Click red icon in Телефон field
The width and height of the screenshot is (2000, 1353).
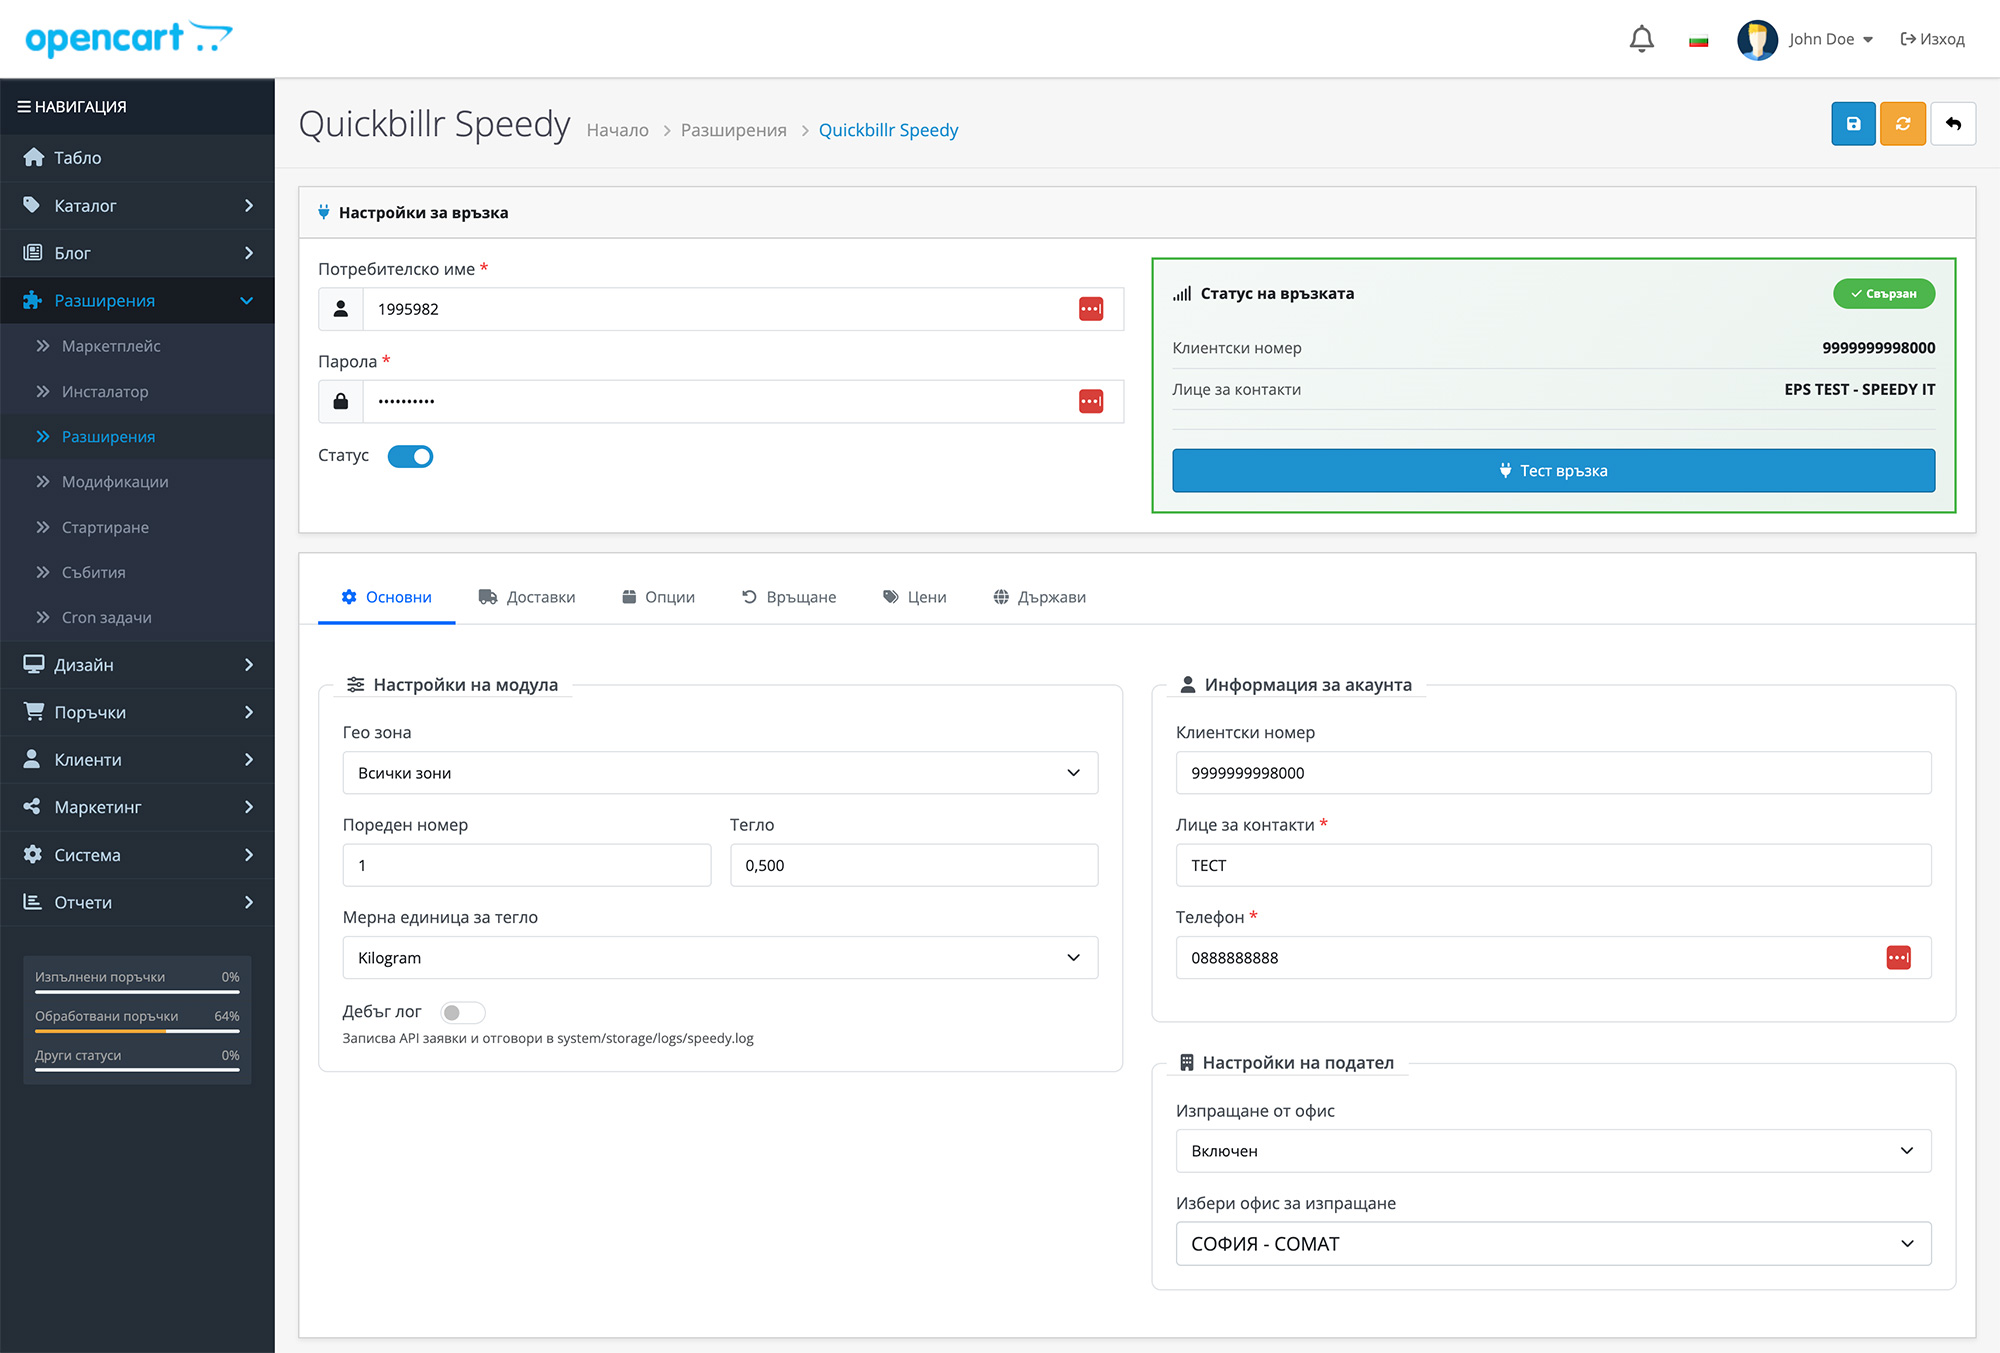click(x=1898, y=958)
